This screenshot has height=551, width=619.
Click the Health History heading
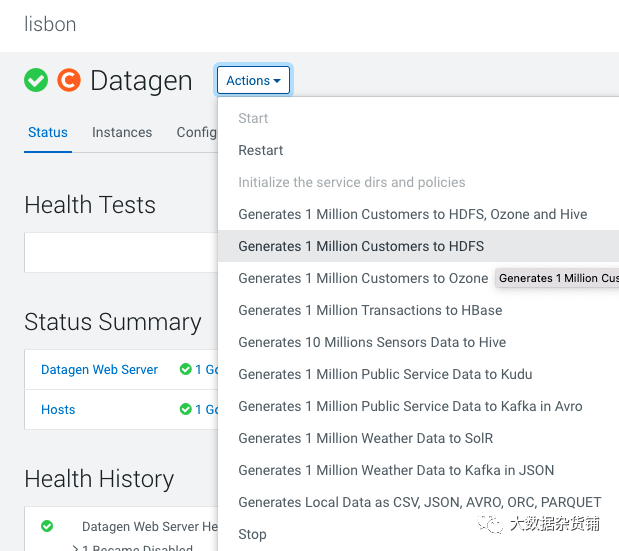point(99,479)
